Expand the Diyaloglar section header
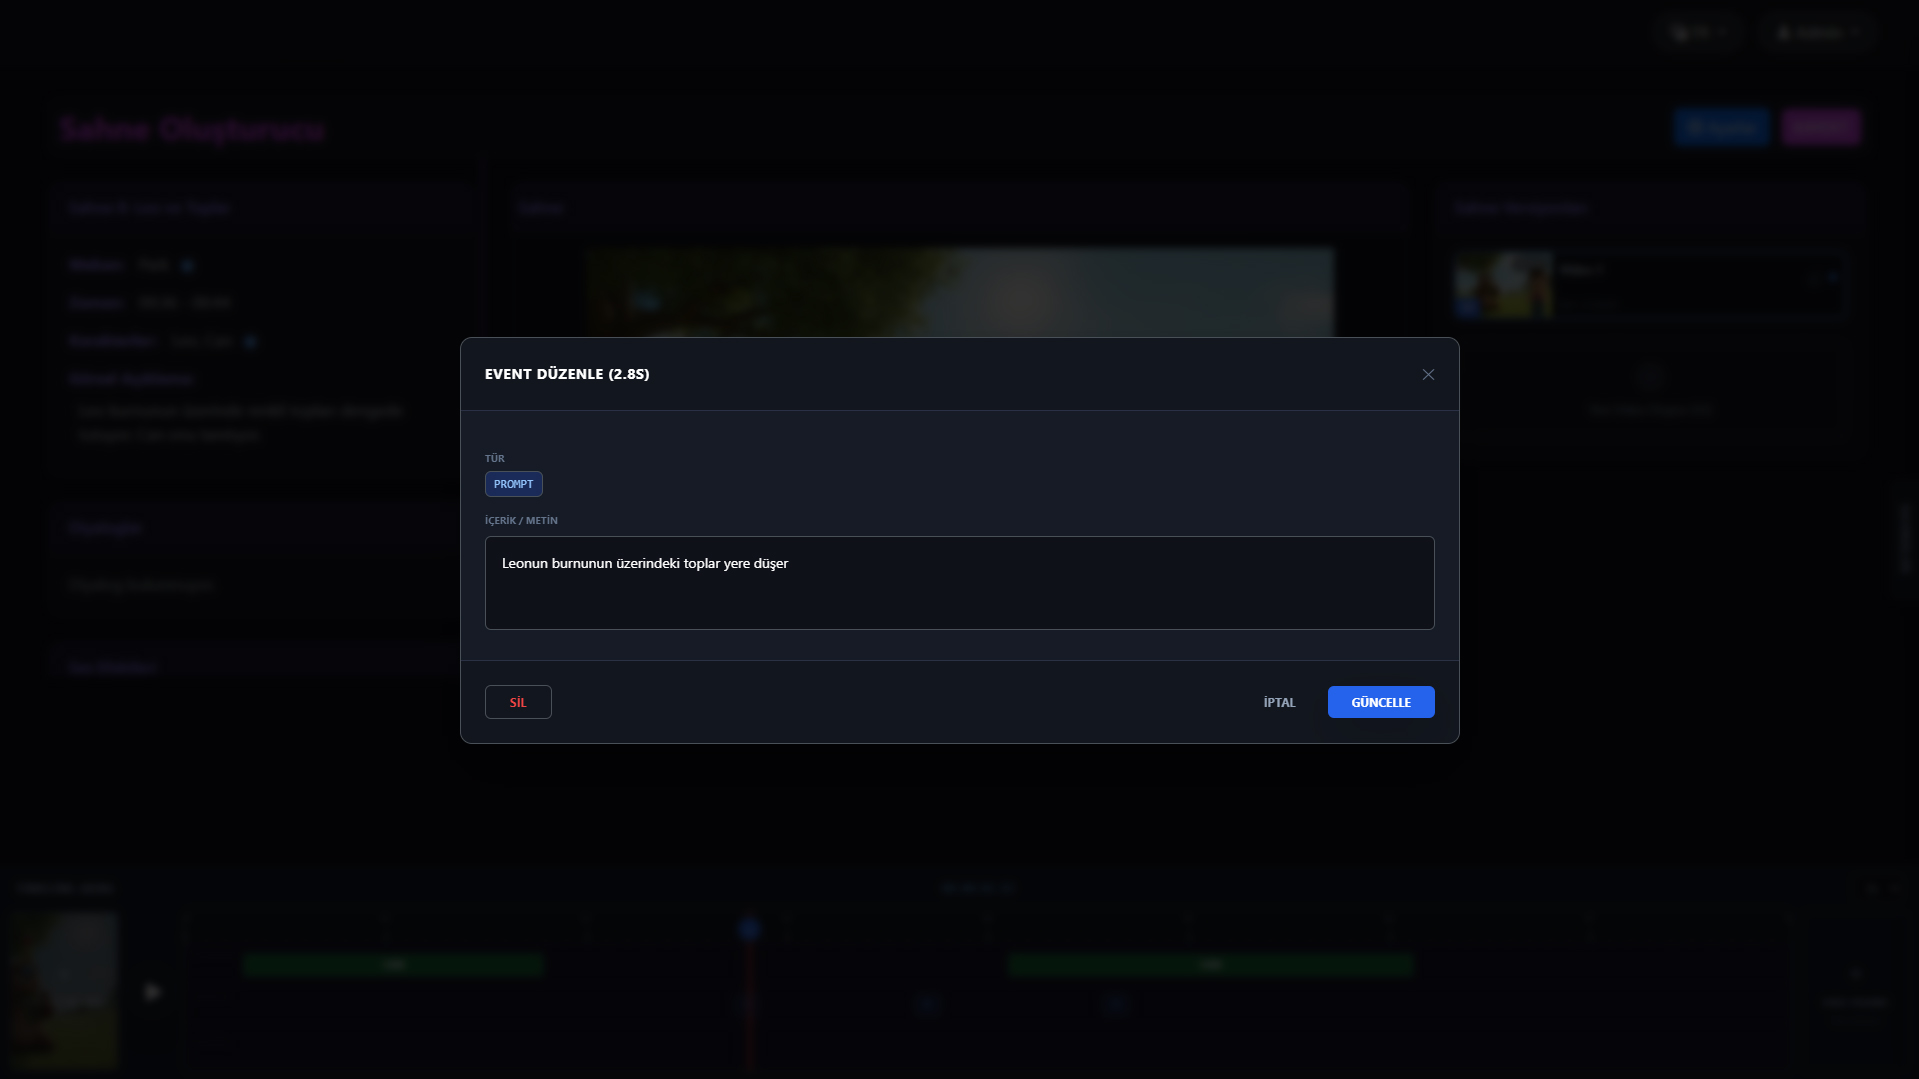 [x=106, y=527]
